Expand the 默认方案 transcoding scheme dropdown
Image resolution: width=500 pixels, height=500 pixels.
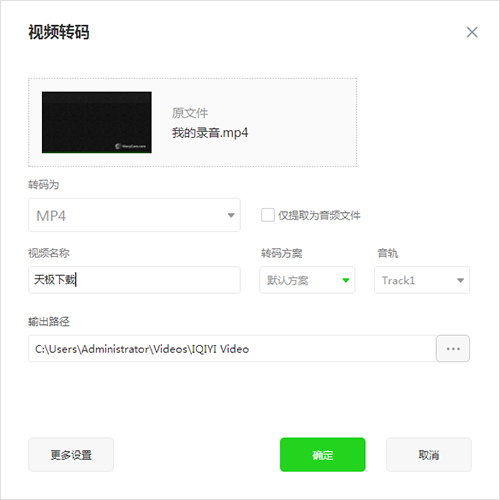click(307, 280)
